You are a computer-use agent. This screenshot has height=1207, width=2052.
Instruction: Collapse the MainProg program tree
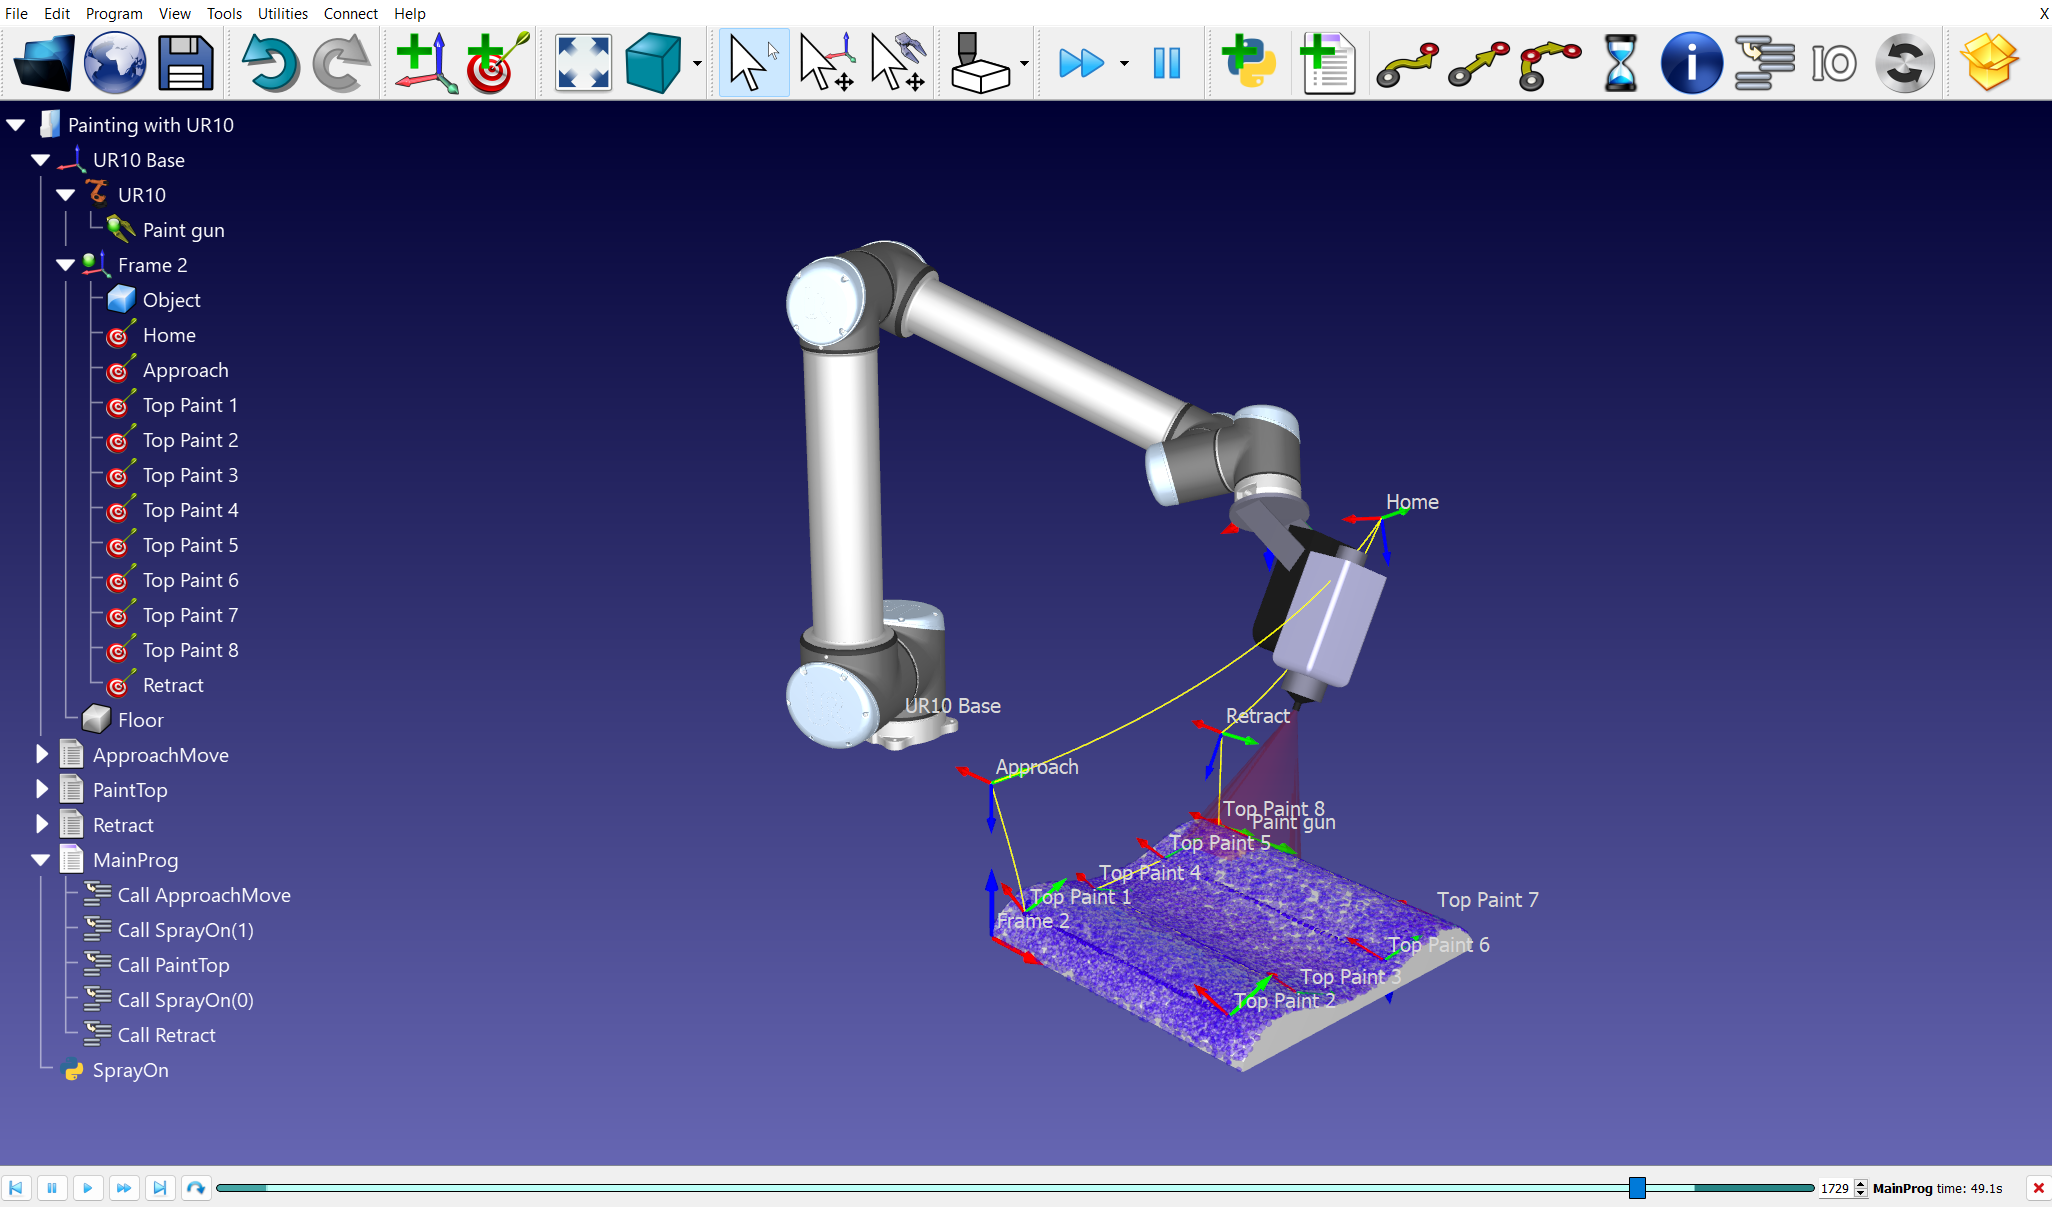pos(41,860)
